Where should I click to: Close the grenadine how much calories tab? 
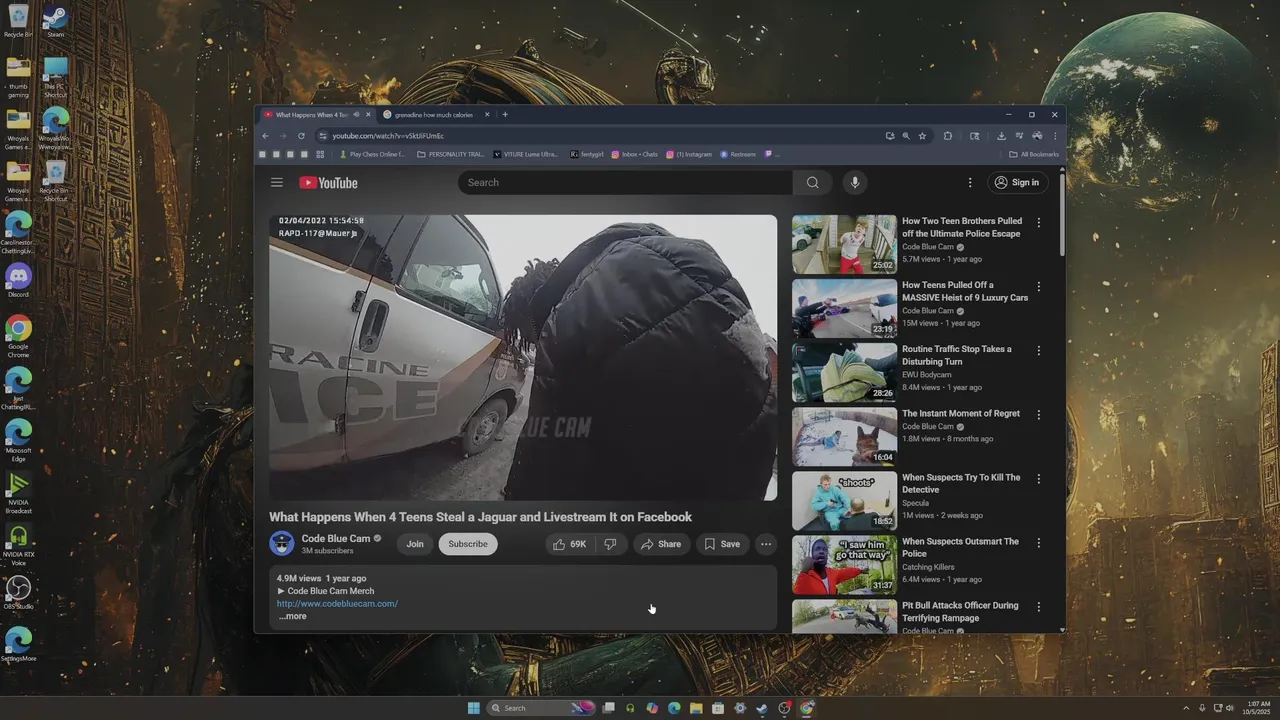(487, 115)
